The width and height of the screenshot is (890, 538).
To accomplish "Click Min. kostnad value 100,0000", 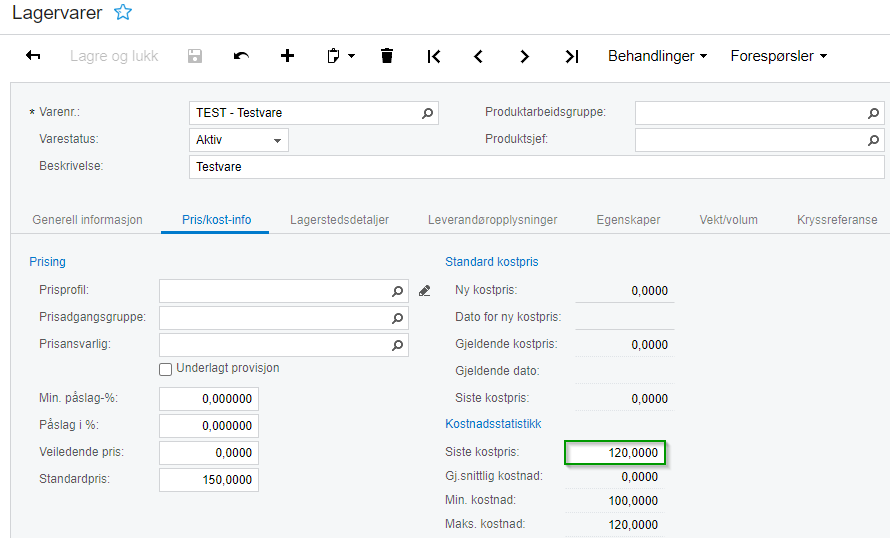I will click(615, 501).
